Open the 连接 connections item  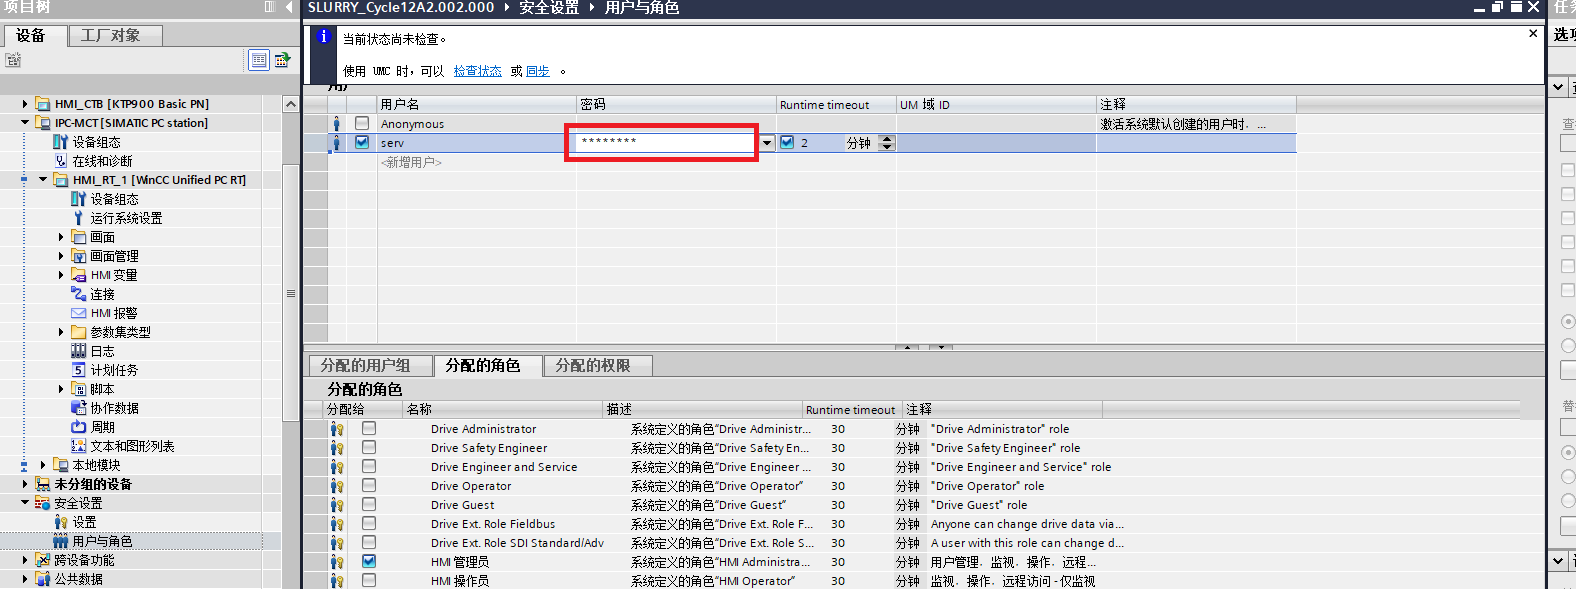(102, 294)
